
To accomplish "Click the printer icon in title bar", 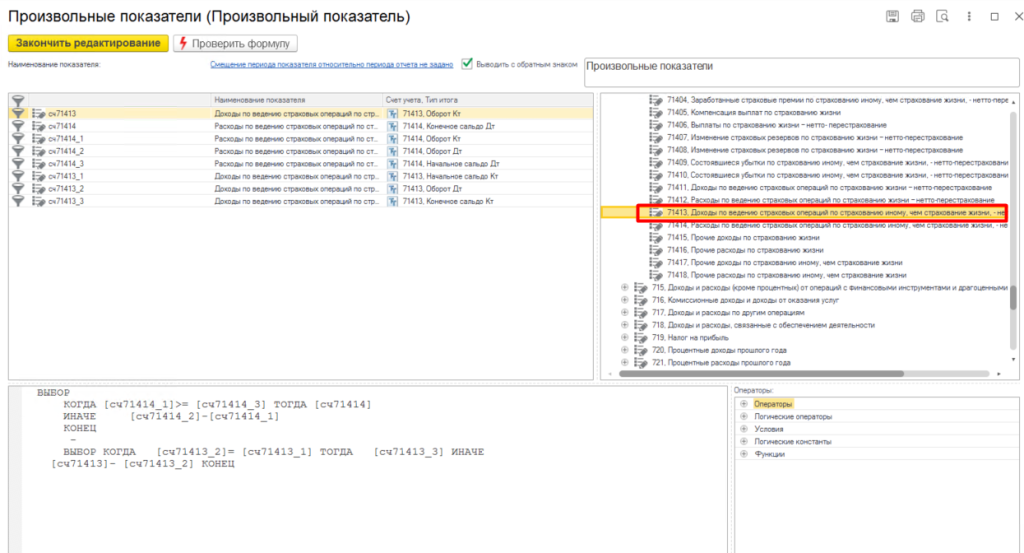I will 917,16.
